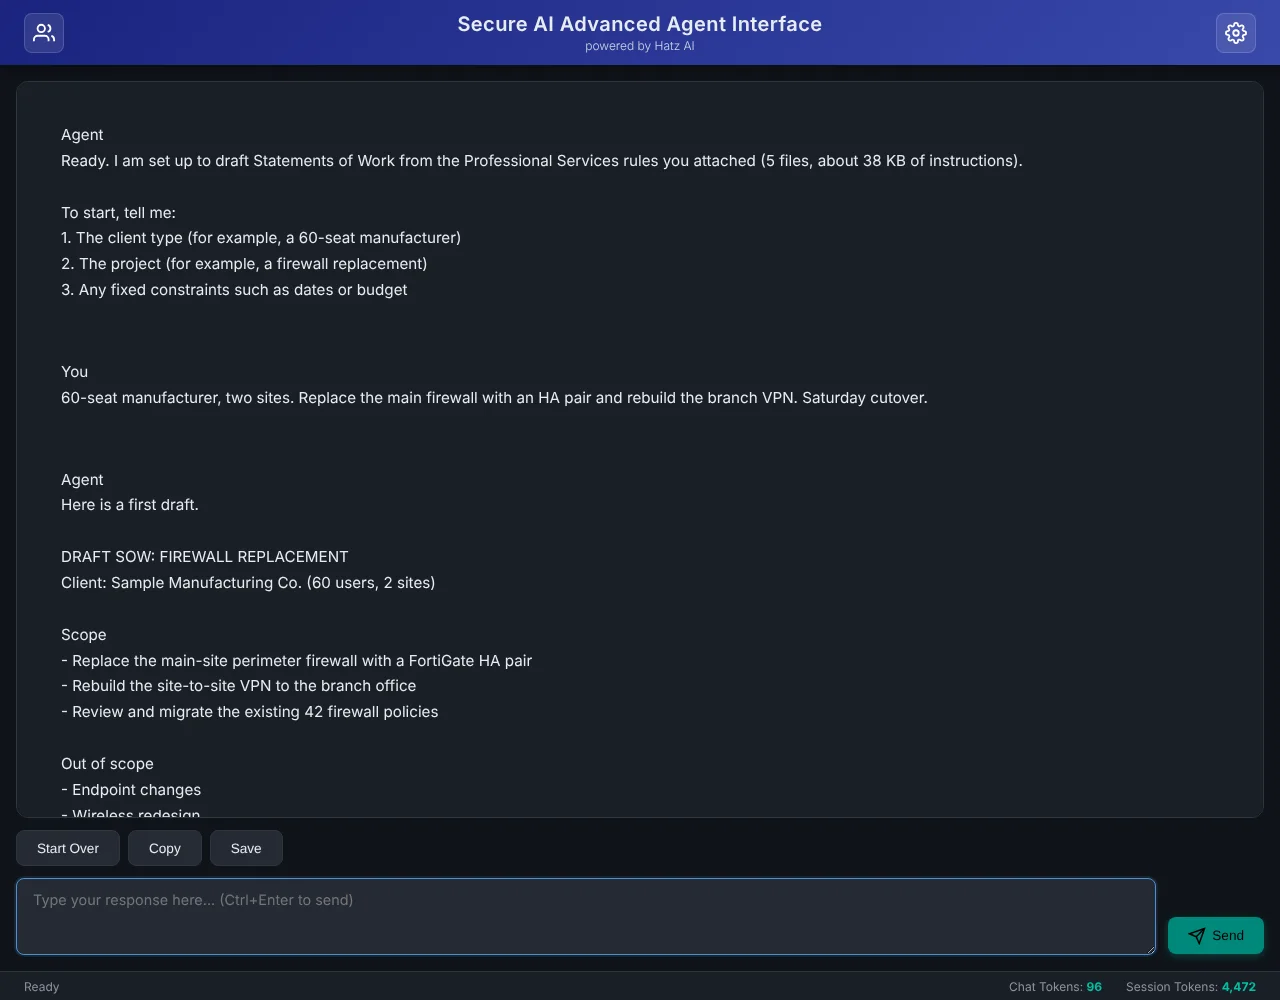Click the textarea resize handle corner
This screenshot has width=1280, height=1000.
click(1149, 948)
